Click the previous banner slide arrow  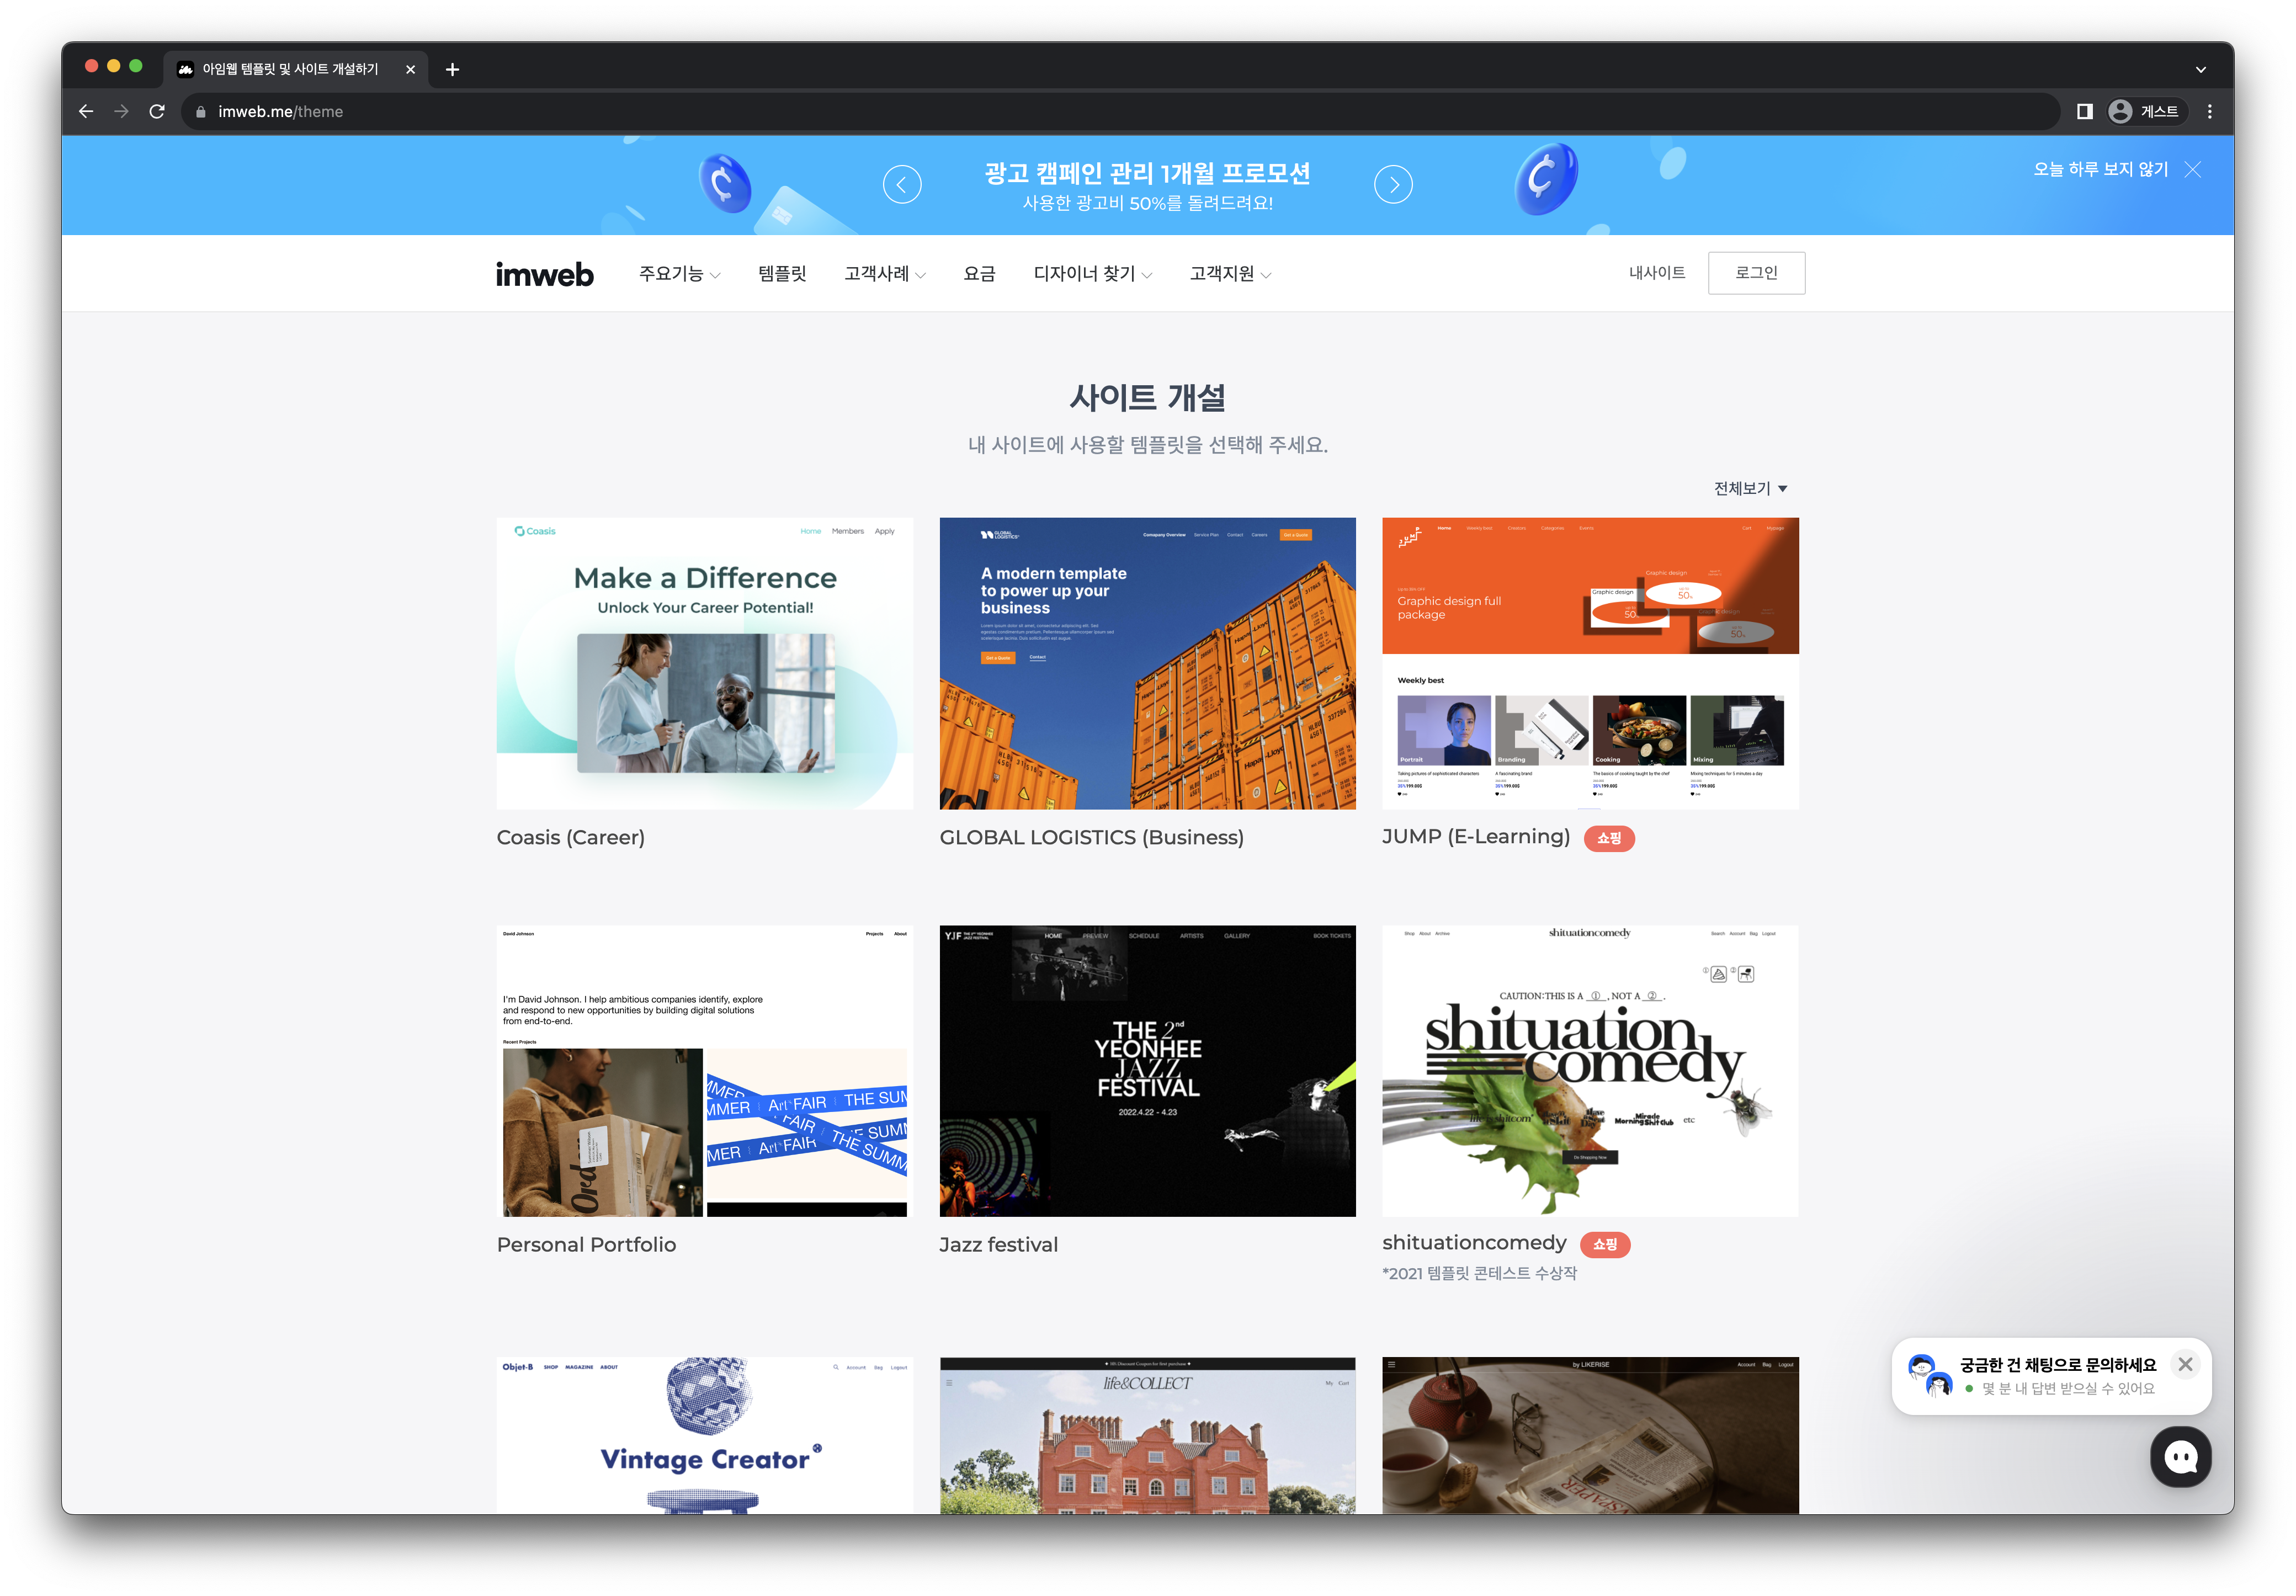coord(902,184)
